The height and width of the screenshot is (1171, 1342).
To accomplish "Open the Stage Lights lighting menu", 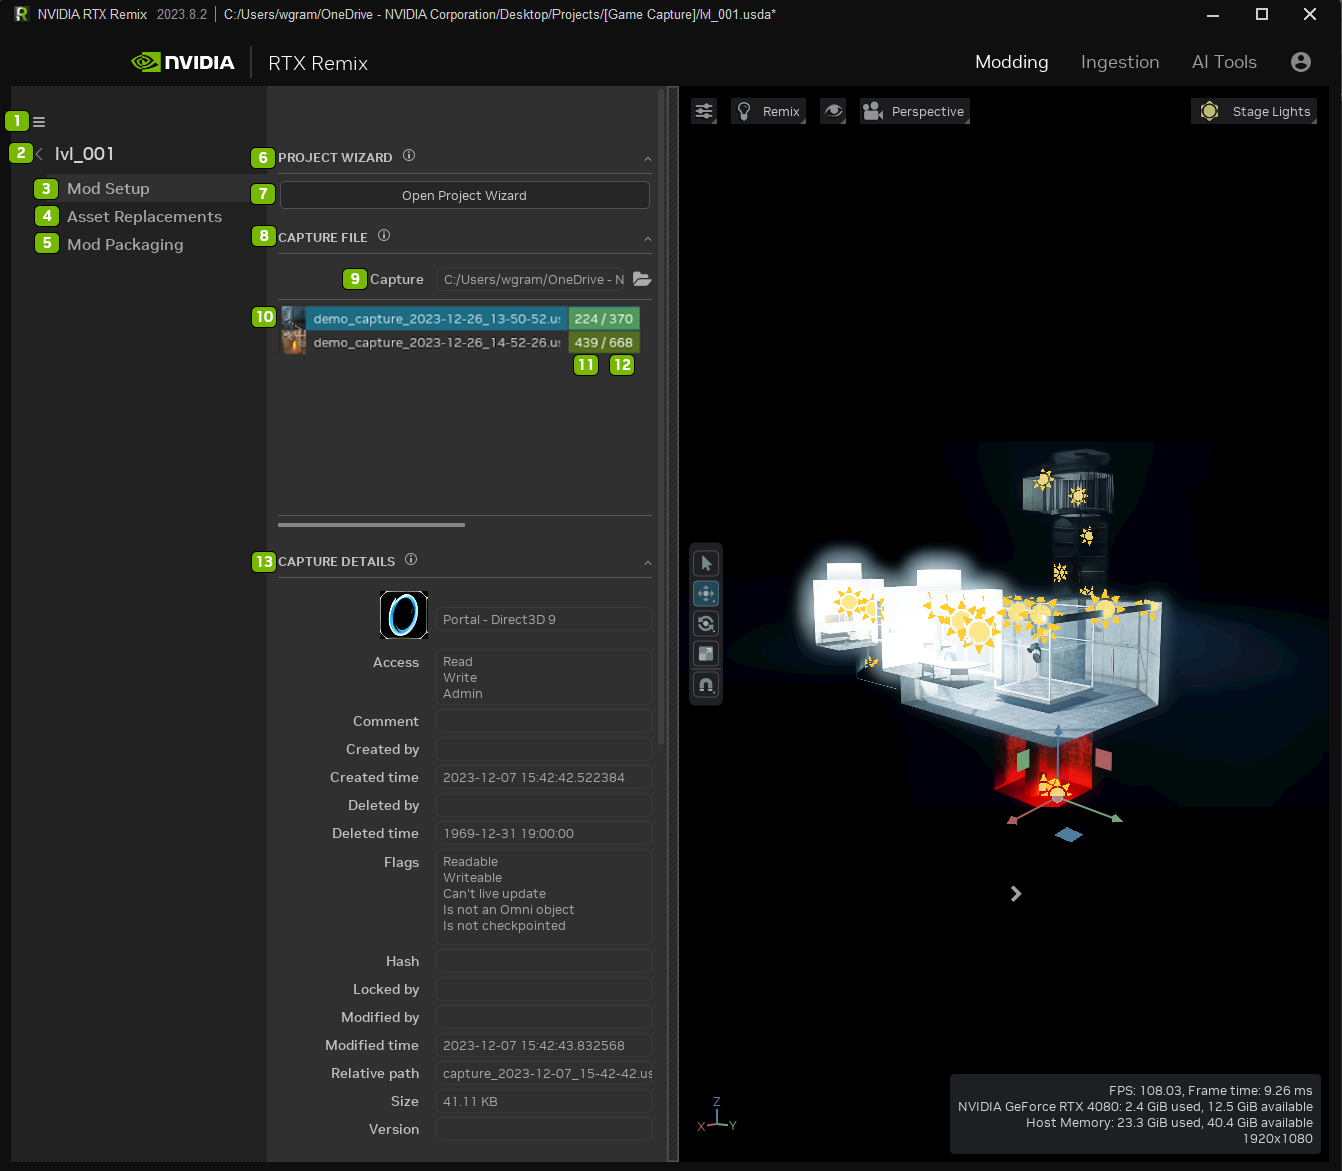I will click(x=1254, y=111).
